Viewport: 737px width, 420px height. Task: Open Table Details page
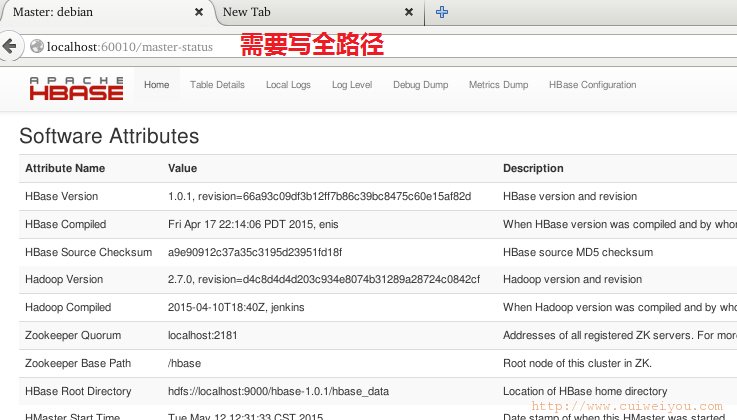click(217, 85)
